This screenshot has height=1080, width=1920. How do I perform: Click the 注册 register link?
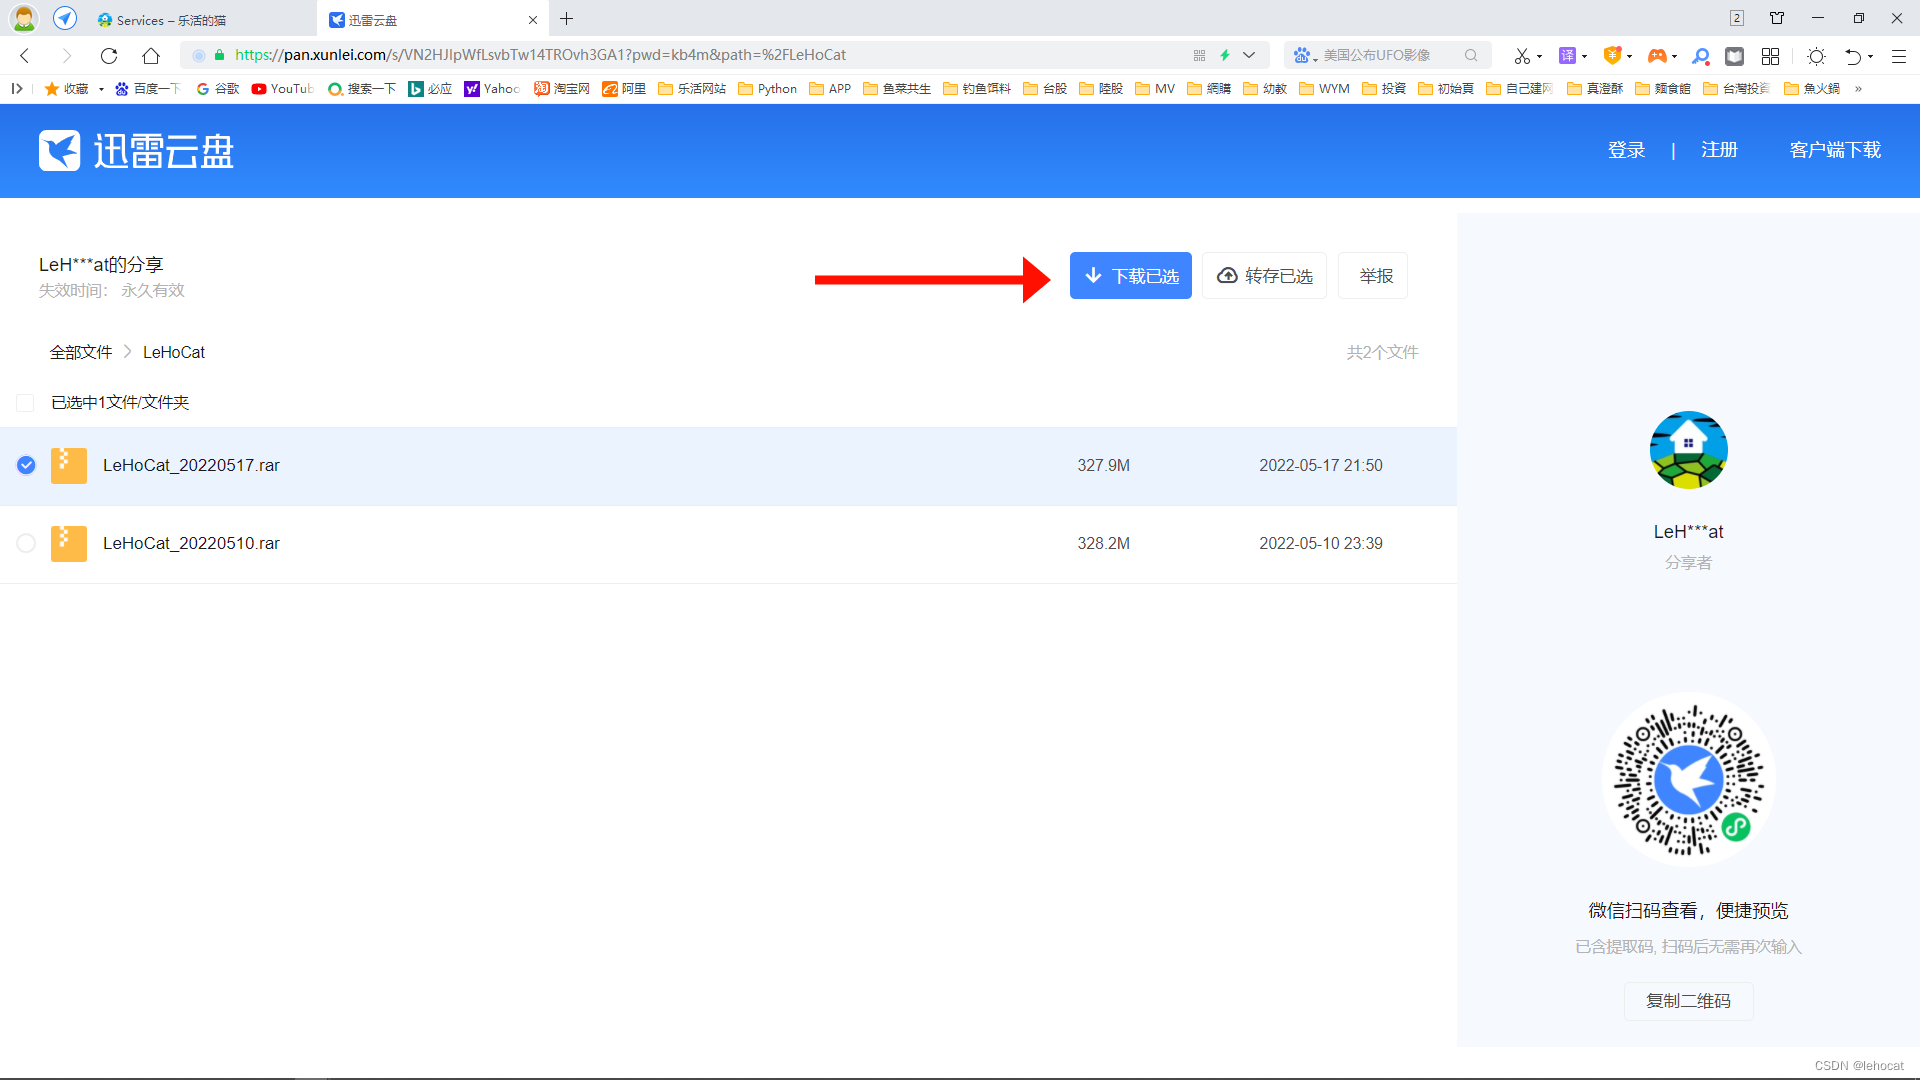coord(1719,150)
